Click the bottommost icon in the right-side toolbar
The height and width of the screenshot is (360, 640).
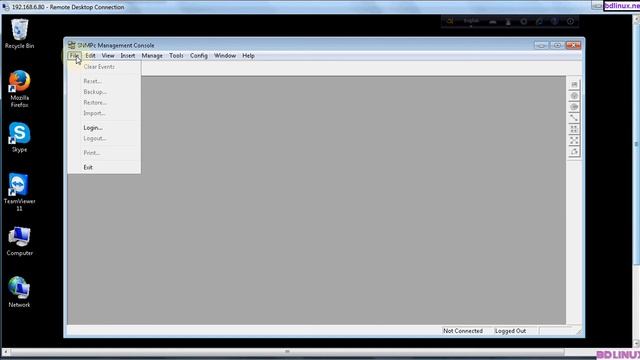click(574, 151)
